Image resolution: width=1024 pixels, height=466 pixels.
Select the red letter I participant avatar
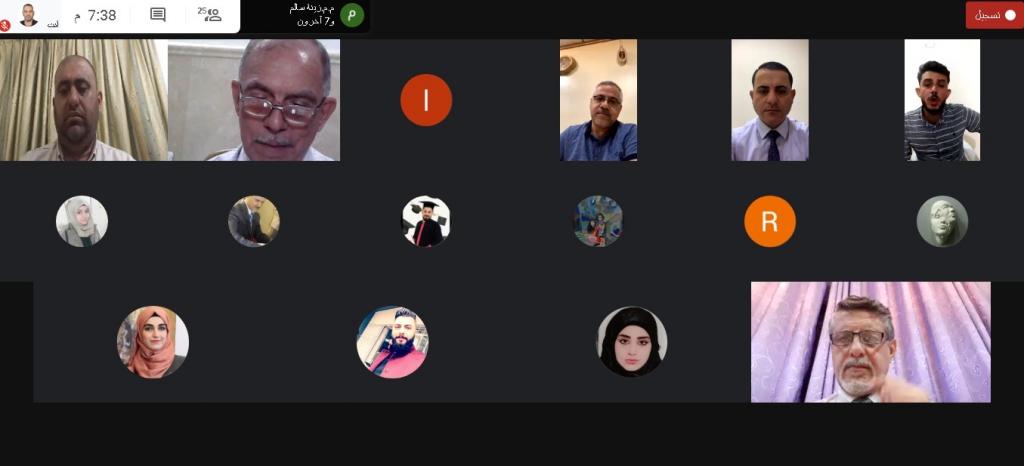click(426, 100)
